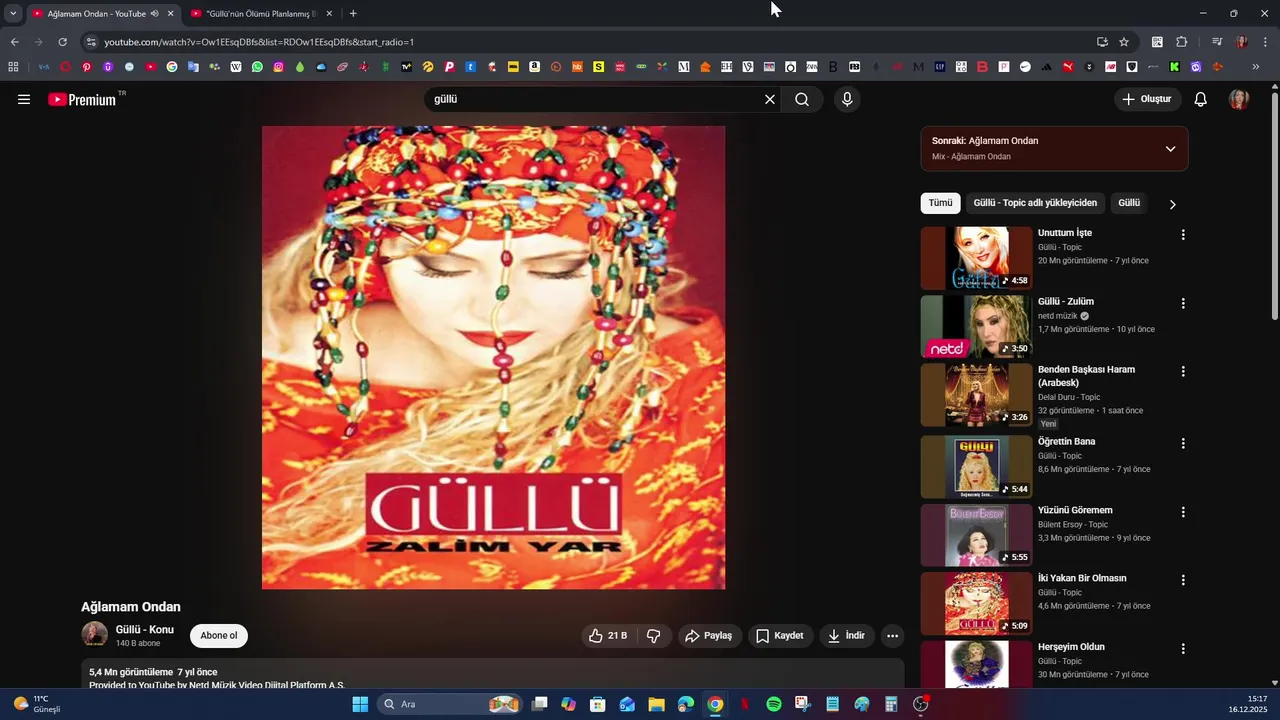Show more bookmarks overflow chevron
This screenshot has width=1280, height=720.
coord(1256,67)
